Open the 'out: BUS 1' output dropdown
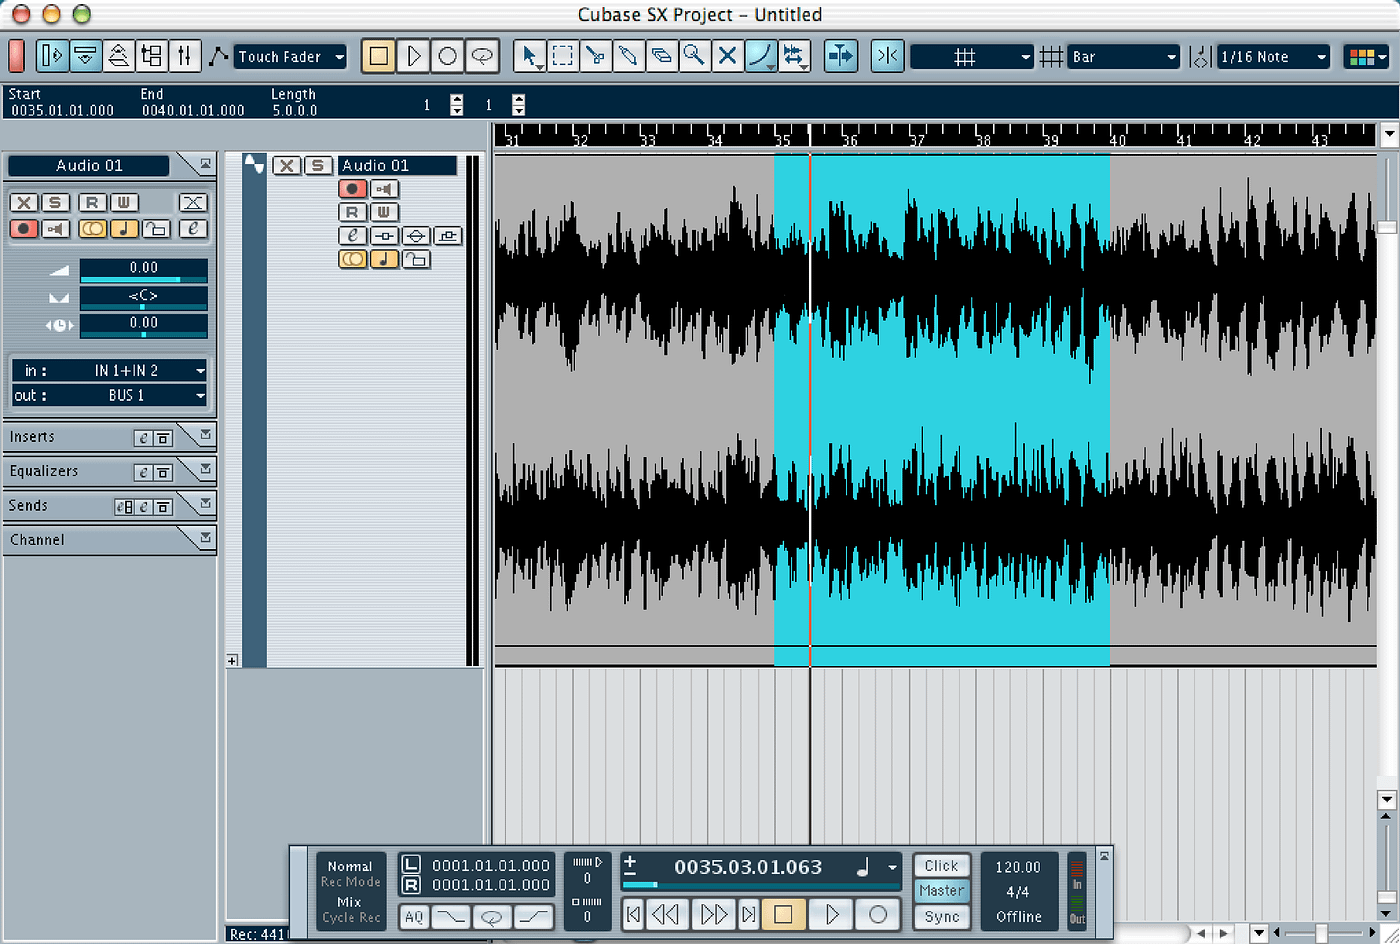Image resolution: width=1400 pixels, height=944 pixels. click(x=109, y=396)
